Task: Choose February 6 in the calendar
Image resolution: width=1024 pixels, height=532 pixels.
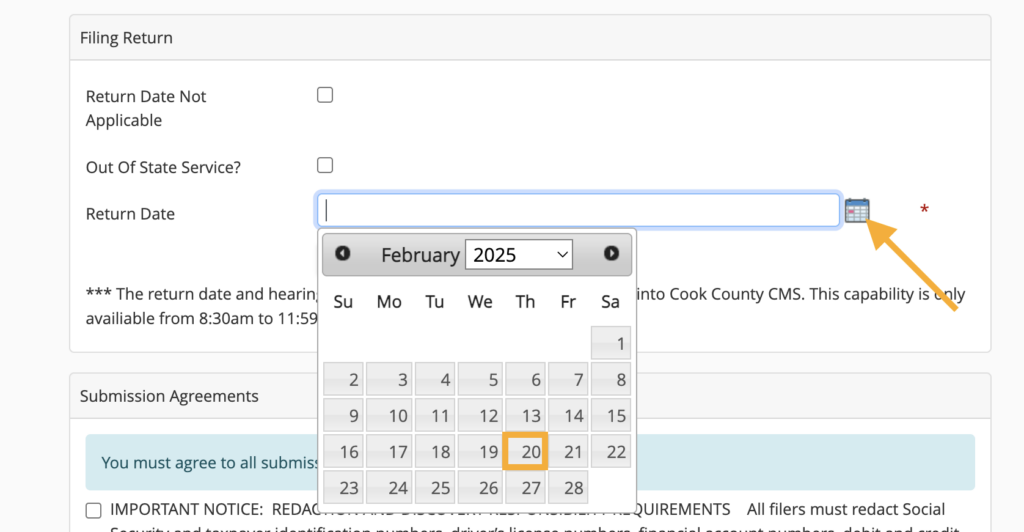Action: (526, 380)
